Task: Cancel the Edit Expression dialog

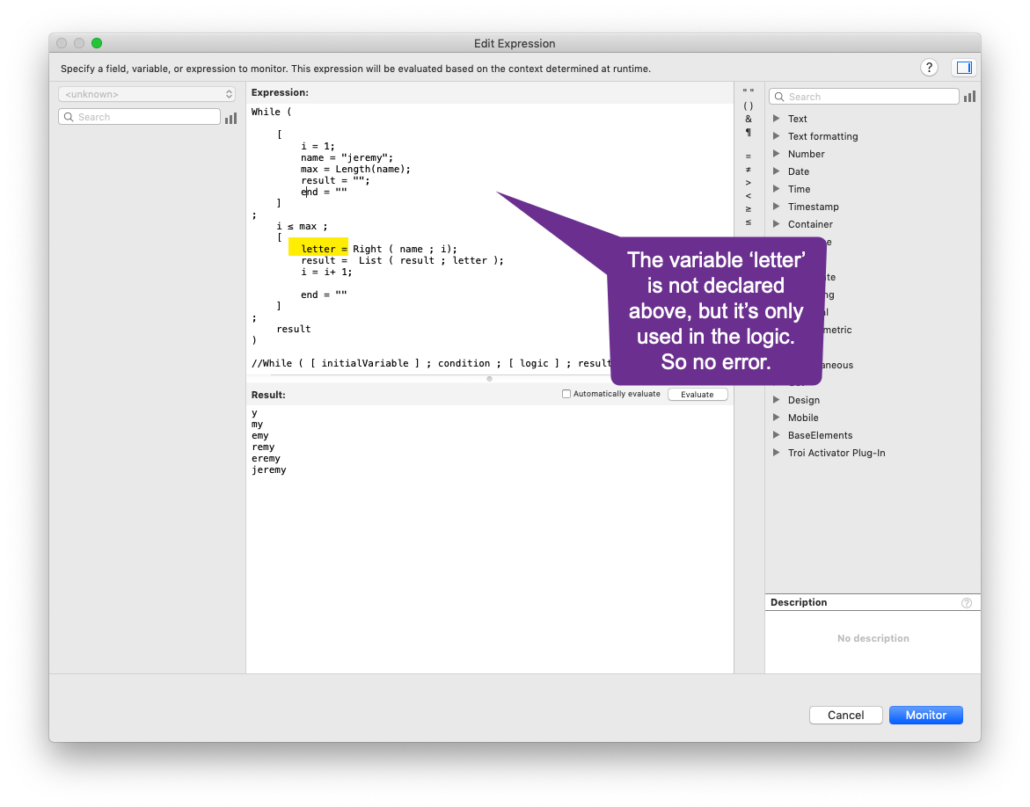Action: coord(845,715)
